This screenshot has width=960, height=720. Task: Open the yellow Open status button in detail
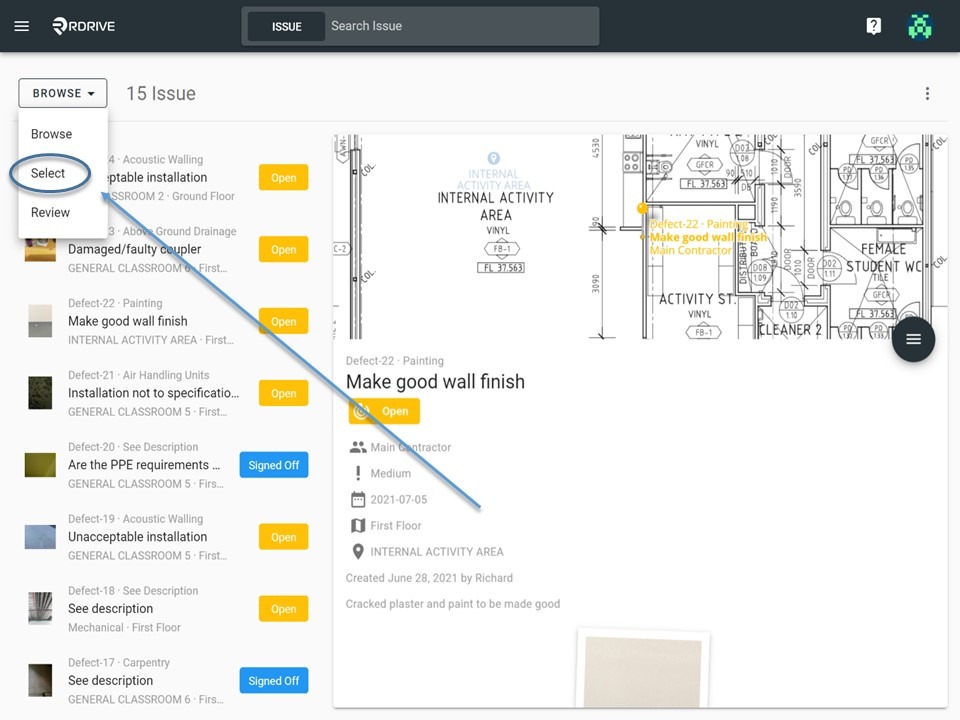pyautogui.click(x=384, y=411)
